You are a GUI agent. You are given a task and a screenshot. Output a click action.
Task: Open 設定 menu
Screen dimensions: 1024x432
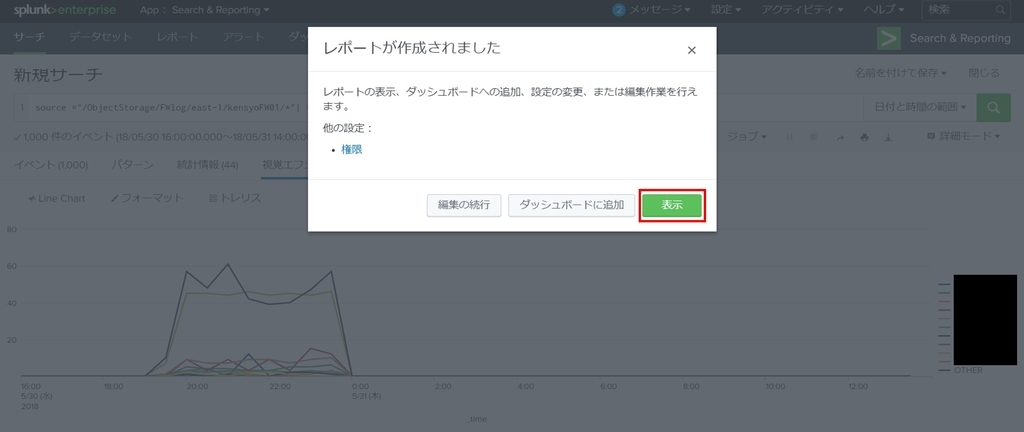pos(726,10)
